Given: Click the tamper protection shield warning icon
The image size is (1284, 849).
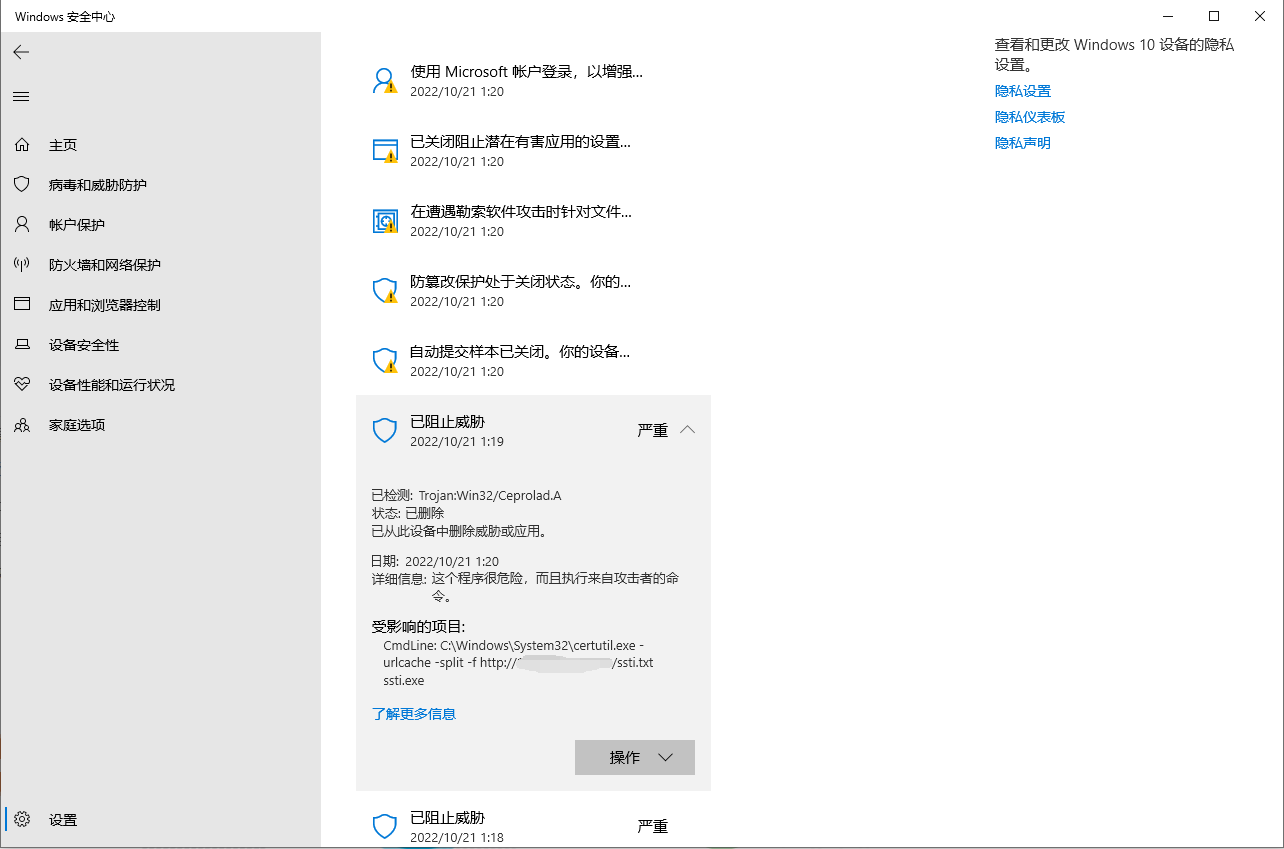Looking at the screenshot, I should pos(385,291).
